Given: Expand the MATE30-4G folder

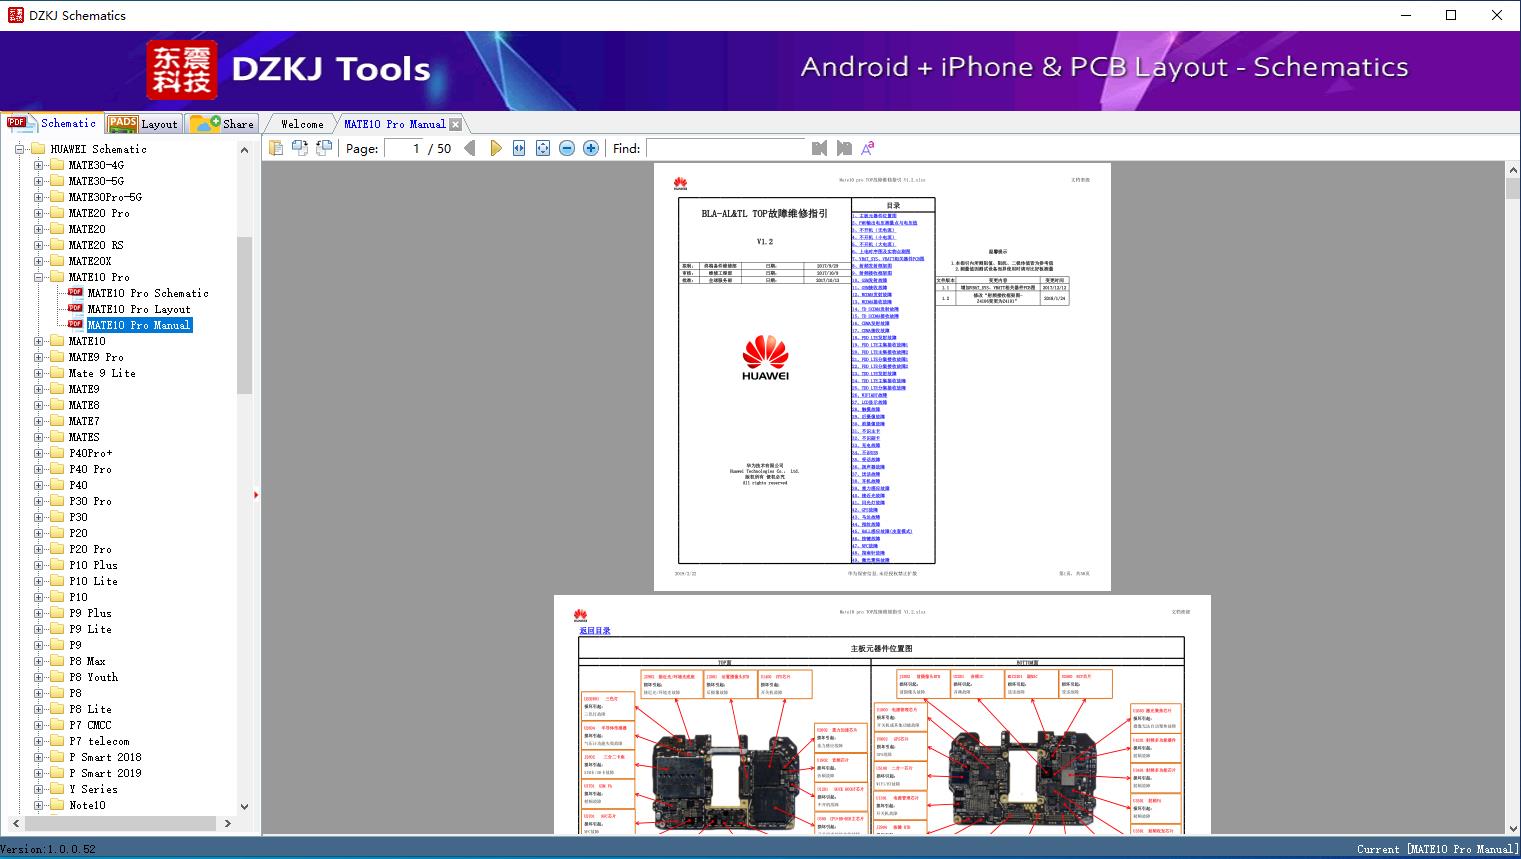Looking at the screenshot, I should [39, 165].
